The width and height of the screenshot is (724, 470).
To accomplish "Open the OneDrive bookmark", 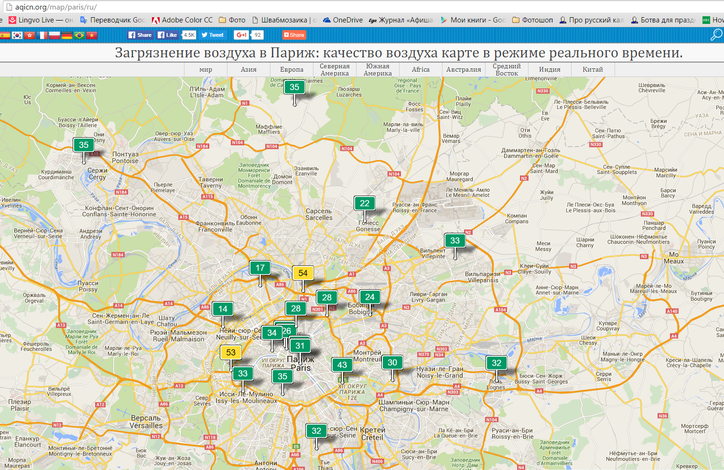I will tap(343, 20).
